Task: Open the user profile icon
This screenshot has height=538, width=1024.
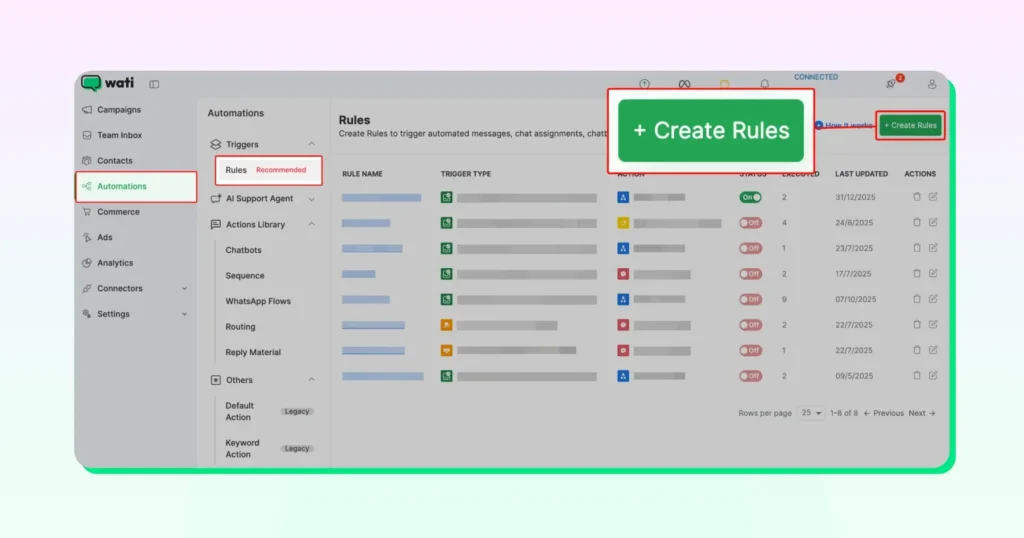Action: pos(932,84)
